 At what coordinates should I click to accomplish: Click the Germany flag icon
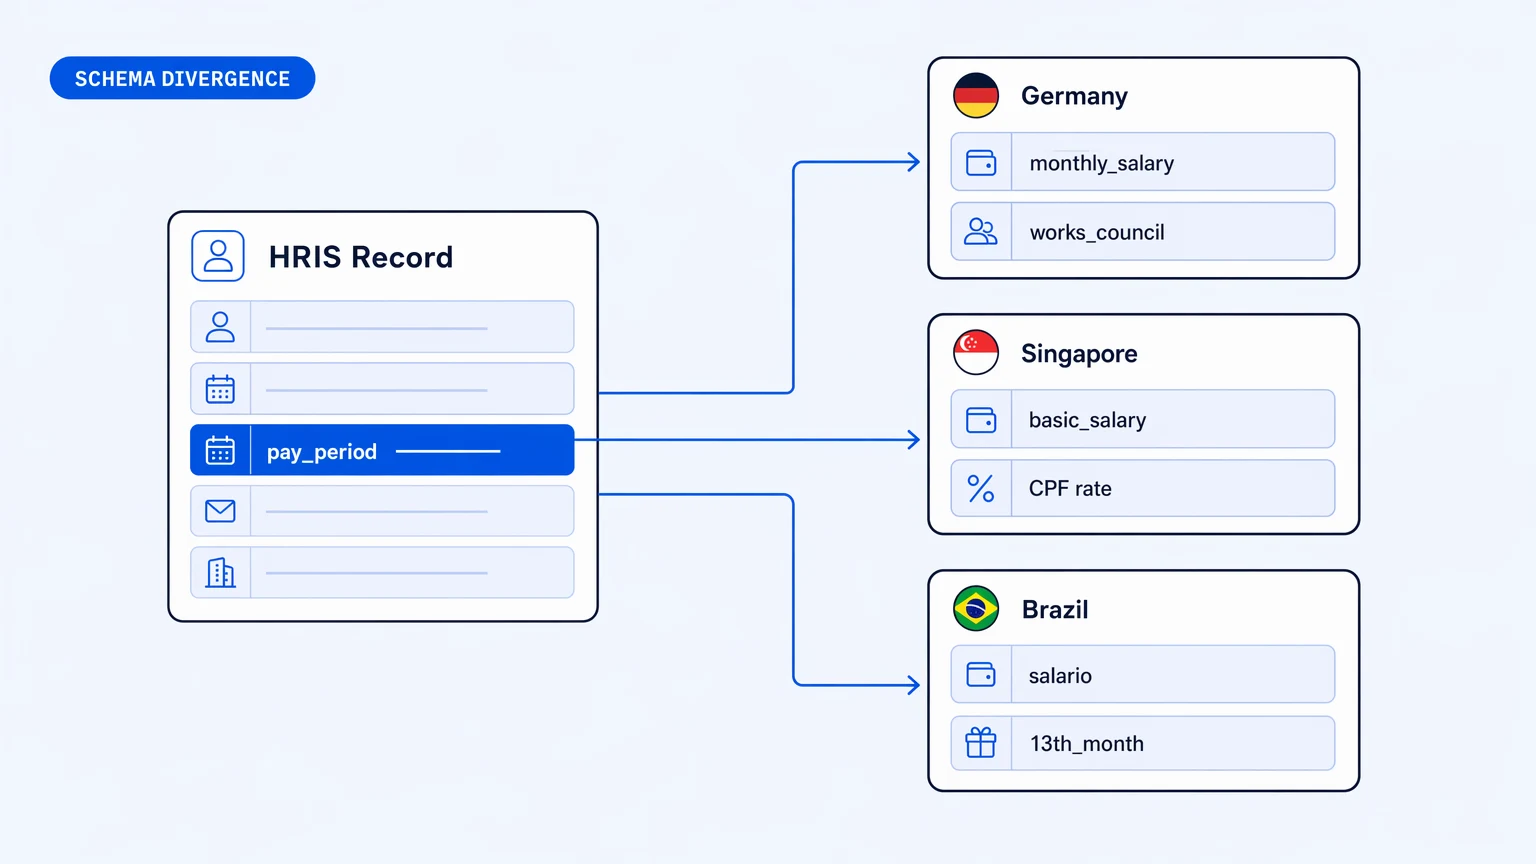point(976,96)
